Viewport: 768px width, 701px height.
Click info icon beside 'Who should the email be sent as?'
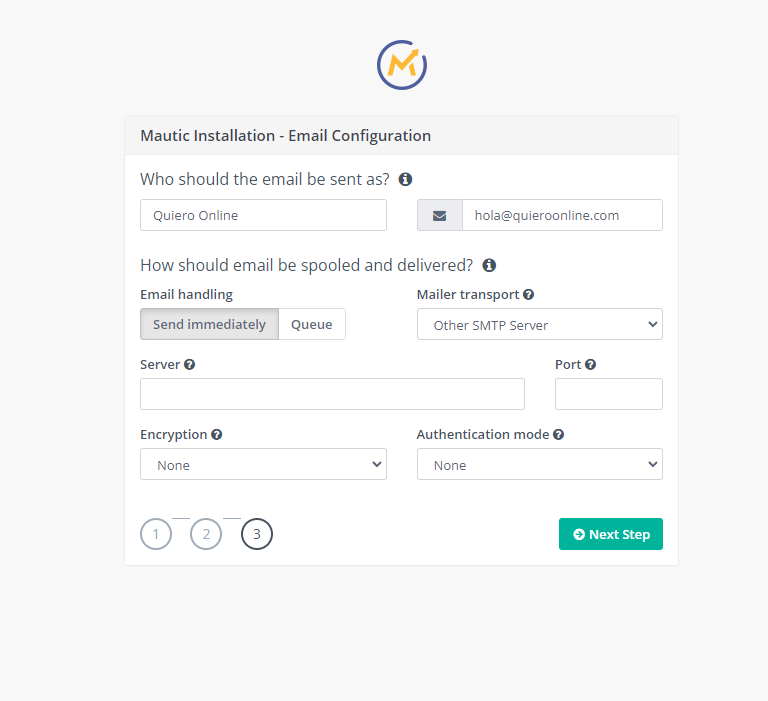point(405,179)
